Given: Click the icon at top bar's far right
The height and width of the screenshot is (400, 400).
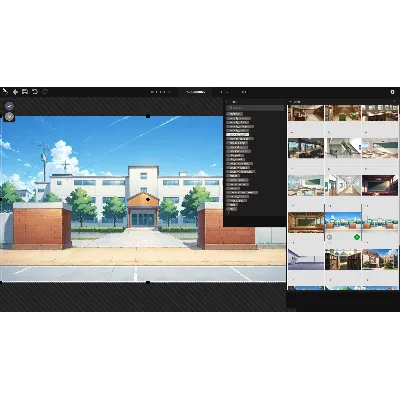Looking at the screenshot, I should click(392, 92).
